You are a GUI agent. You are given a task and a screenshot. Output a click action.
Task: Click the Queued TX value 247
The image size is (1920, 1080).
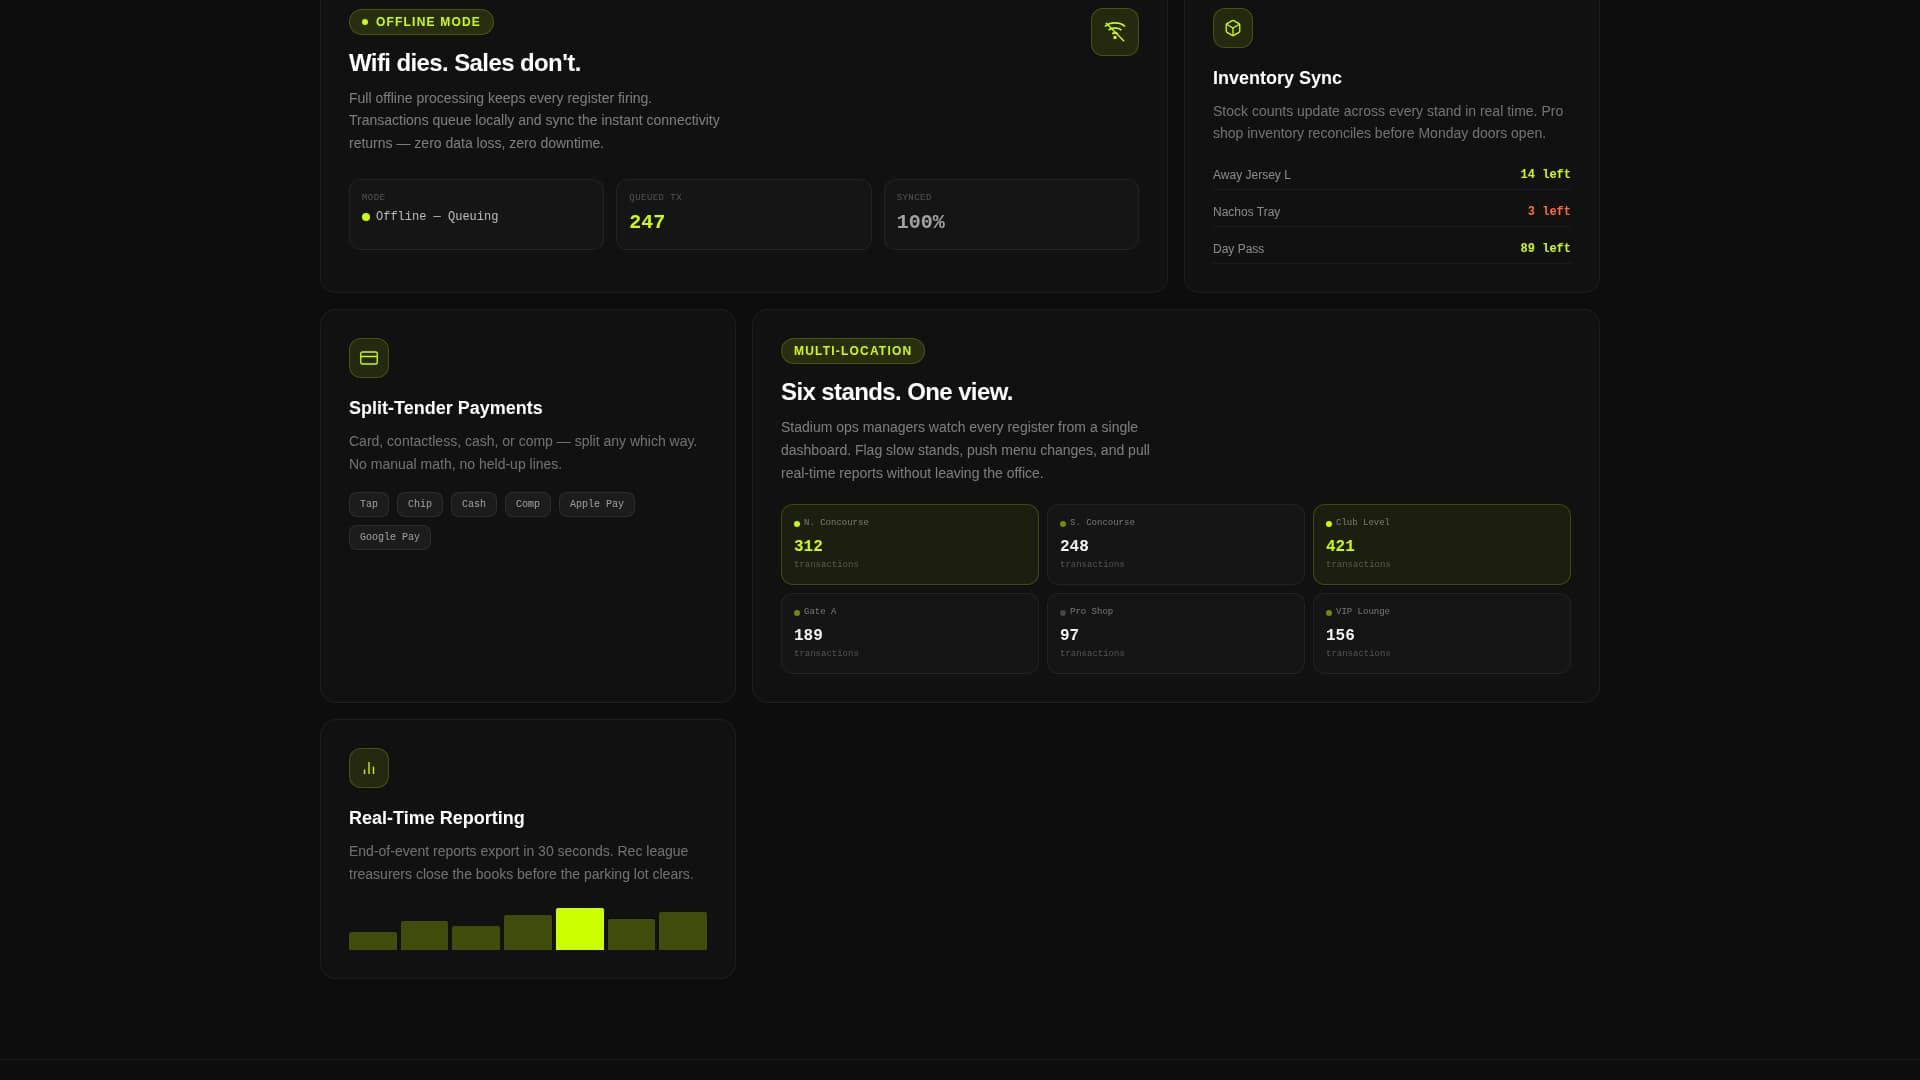tap(647, 223)
